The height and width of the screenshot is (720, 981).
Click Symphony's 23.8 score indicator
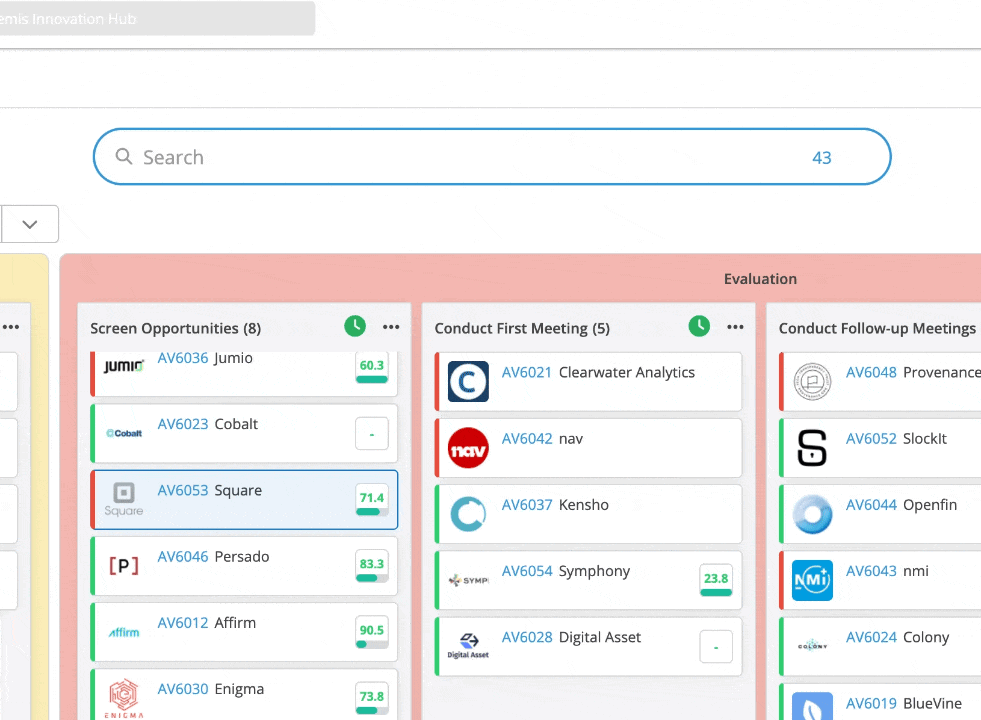point(716,581)
